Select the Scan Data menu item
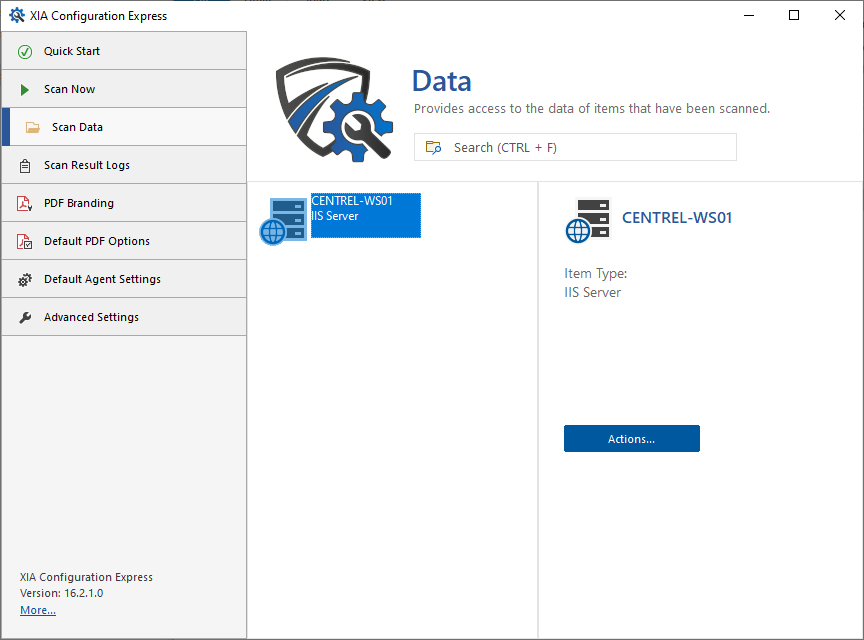Image resolution: width=864 pixels, height=640 pixels. (124, 127)
